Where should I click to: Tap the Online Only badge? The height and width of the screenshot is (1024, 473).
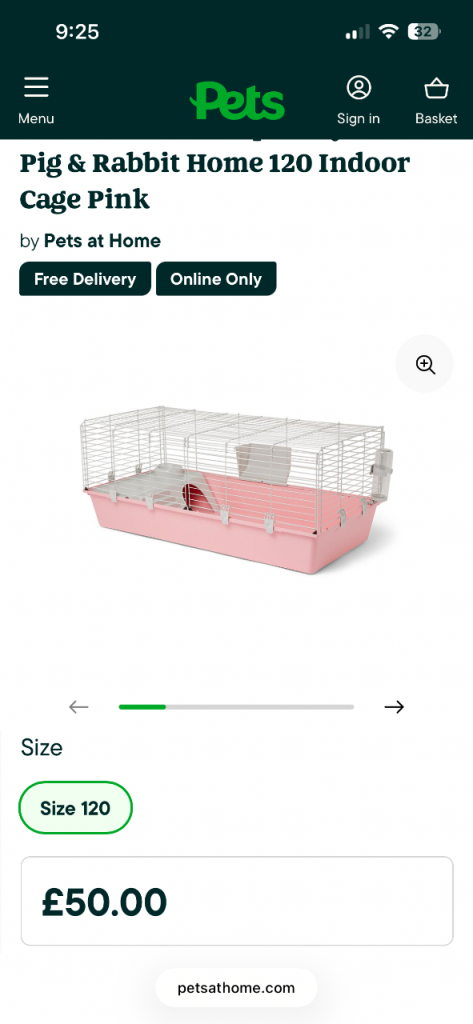pyautogui.click(x=216, y=279)
